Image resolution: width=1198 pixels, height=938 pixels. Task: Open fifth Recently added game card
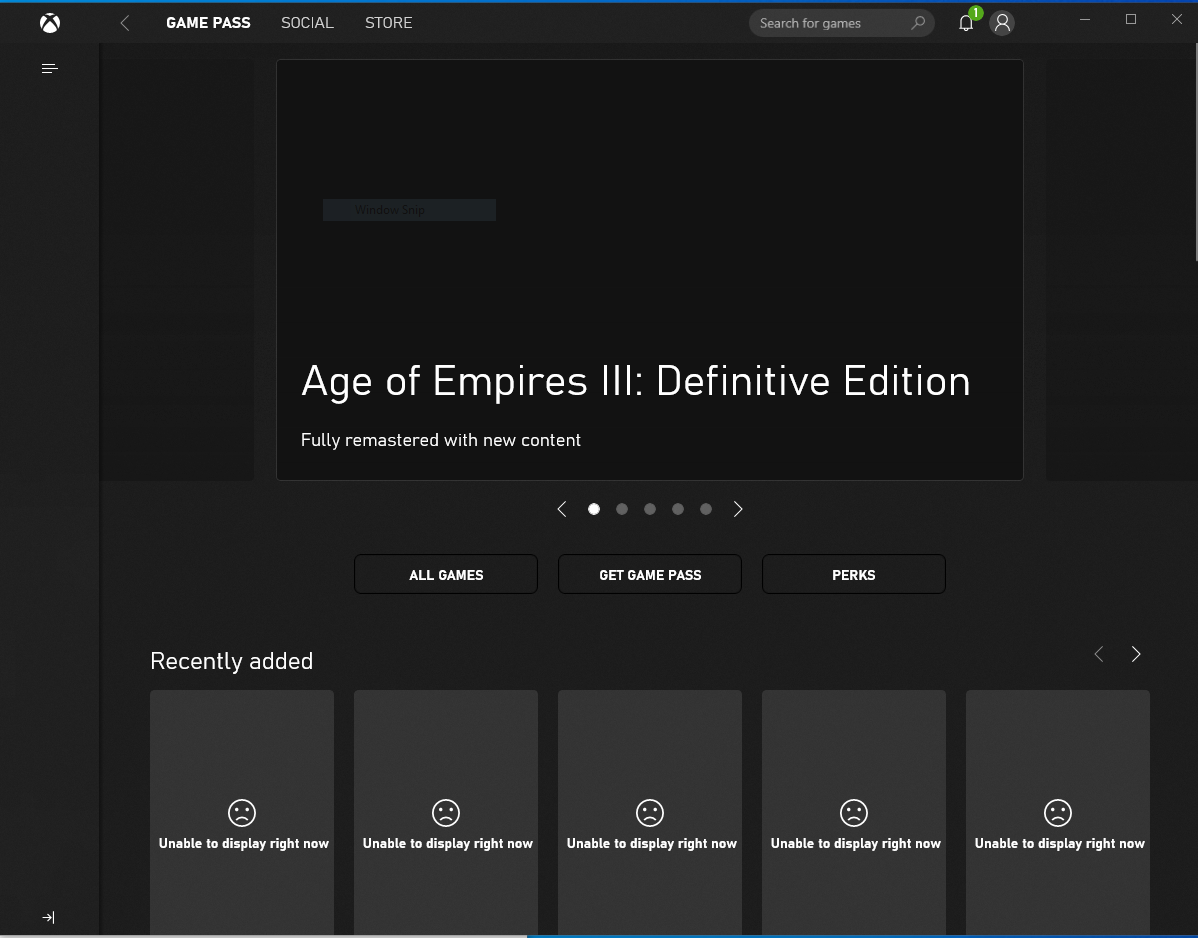click(x=1057, y=813)
